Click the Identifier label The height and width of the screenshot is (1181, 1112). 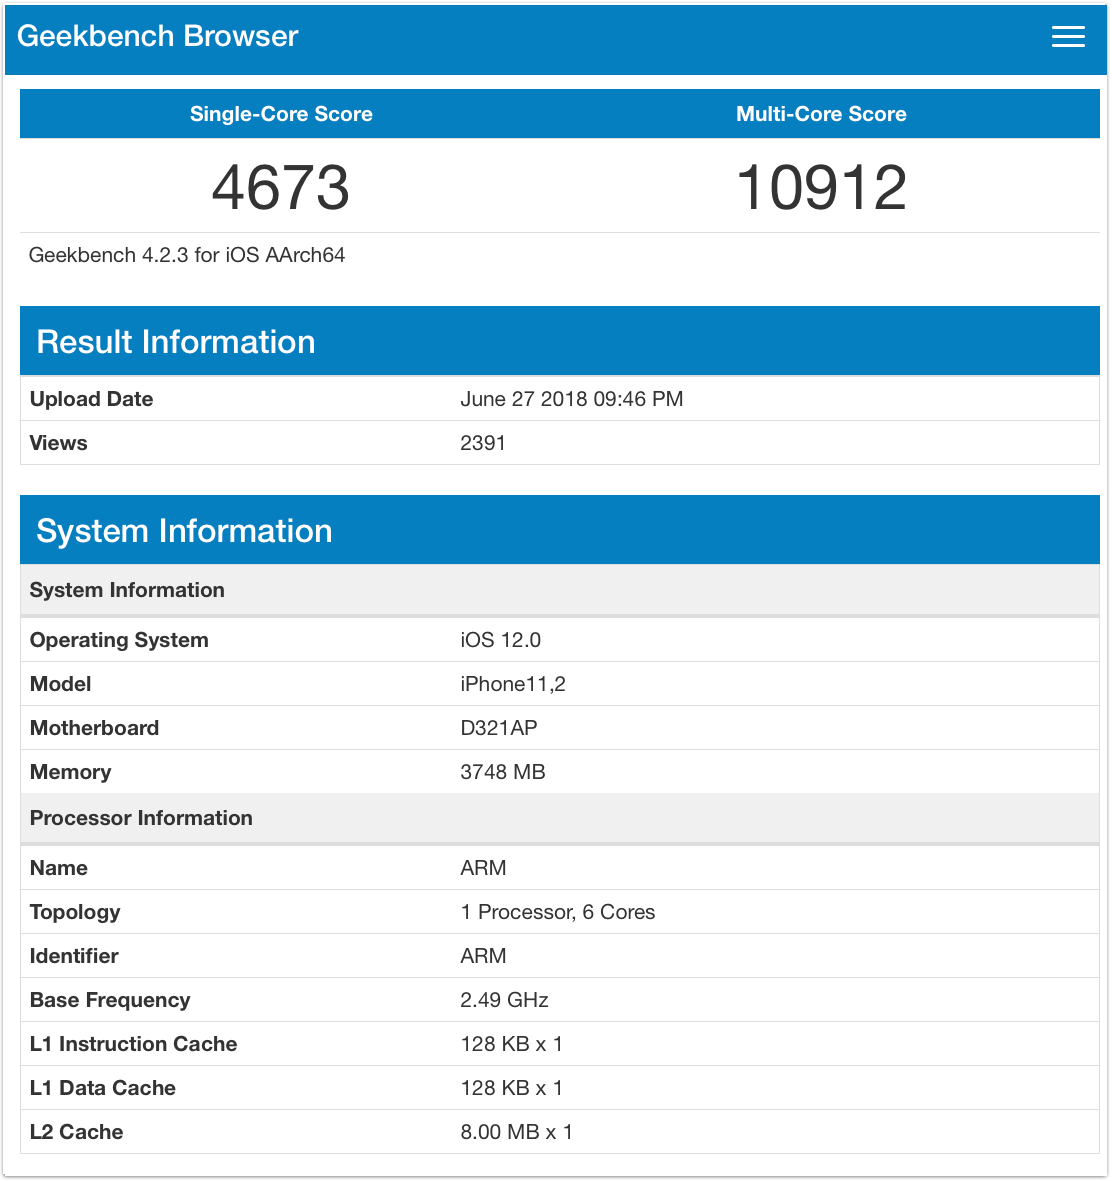(x=74, y=956)
